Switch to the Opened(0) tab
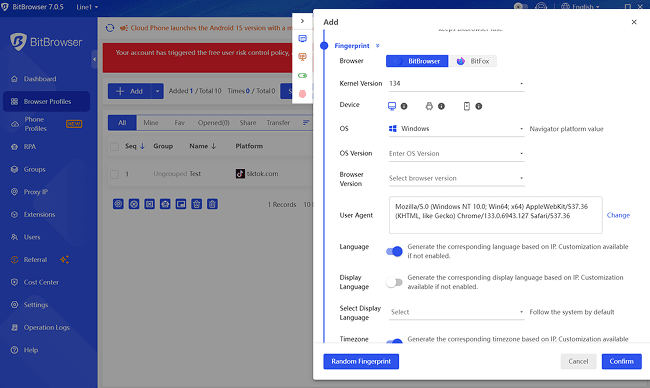Viewport: 650px width, 388px height. click(x=213, y=123)
